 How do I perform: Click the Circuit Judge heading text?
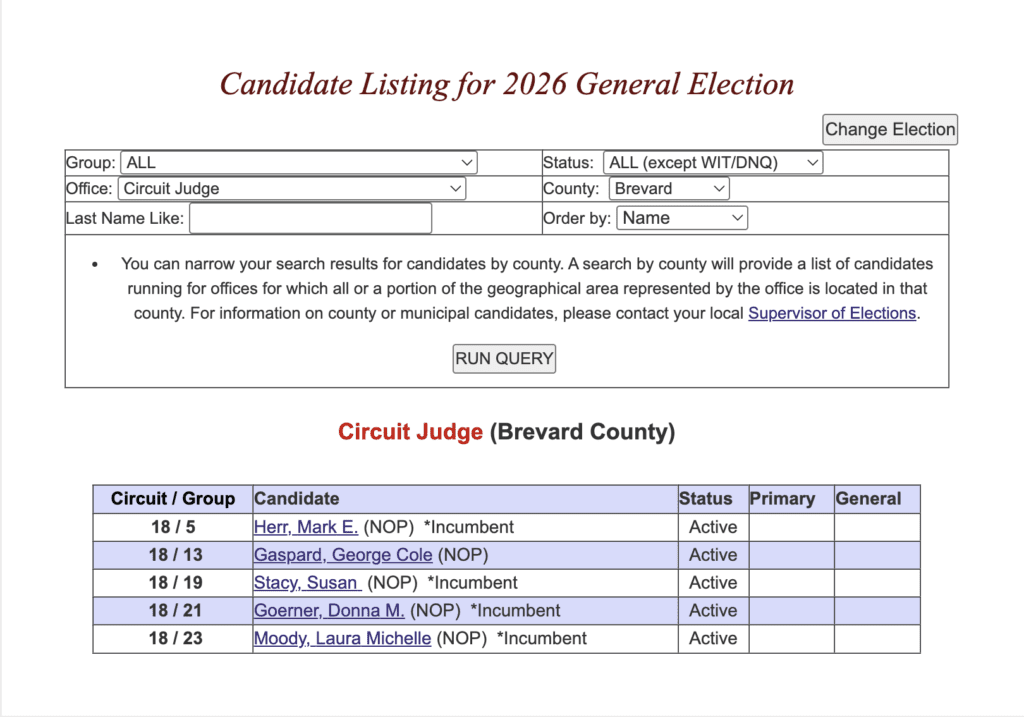pyautogui.click(x=410, y=433)
